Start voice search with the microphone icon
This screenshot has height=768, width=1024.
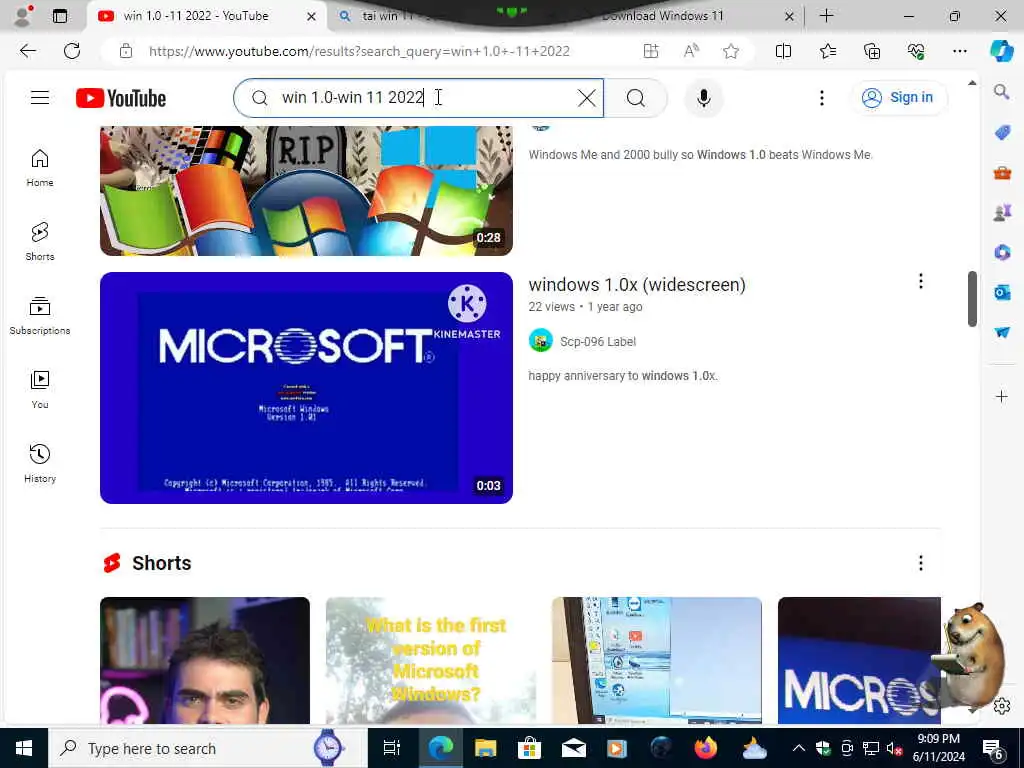click(x=703, y=98)
